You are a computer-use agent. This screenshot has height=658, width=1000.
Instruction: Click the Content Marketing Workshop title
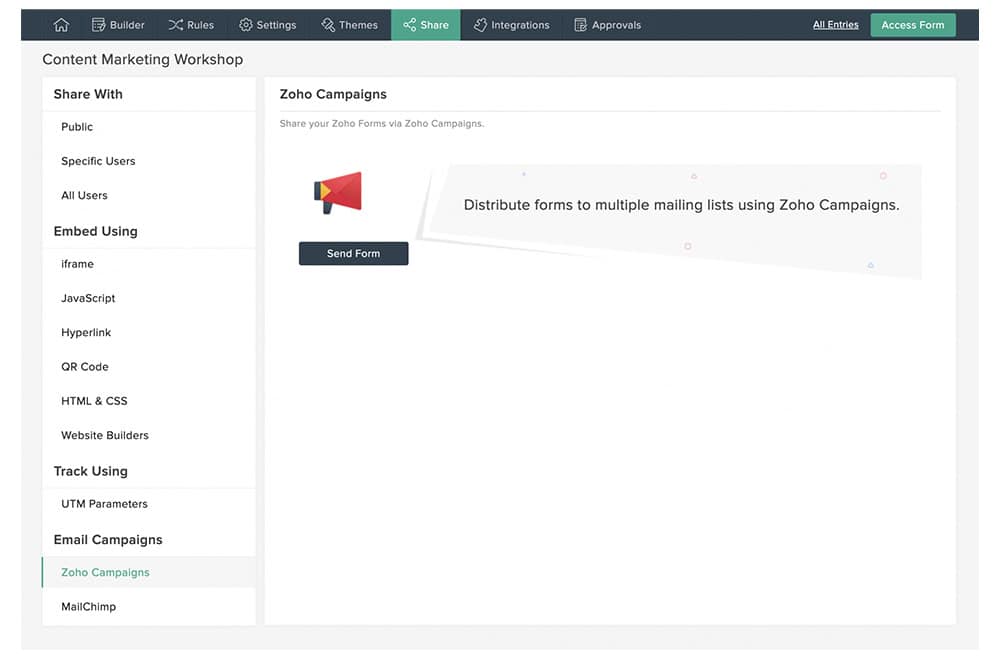point(143,59)
